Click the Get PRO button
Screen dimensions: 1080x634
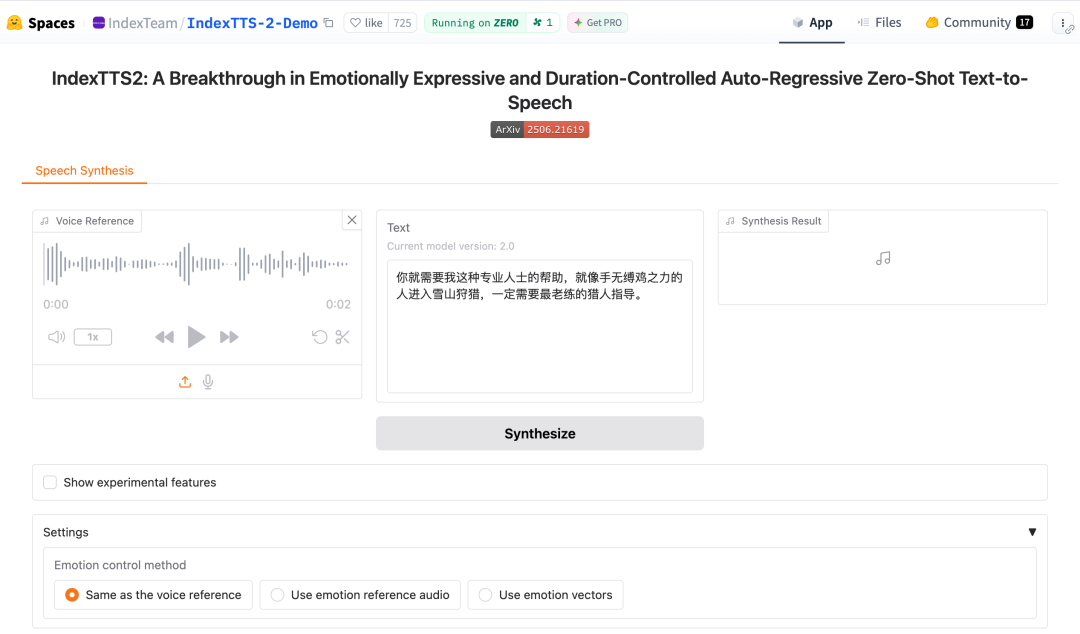[597, 23]
